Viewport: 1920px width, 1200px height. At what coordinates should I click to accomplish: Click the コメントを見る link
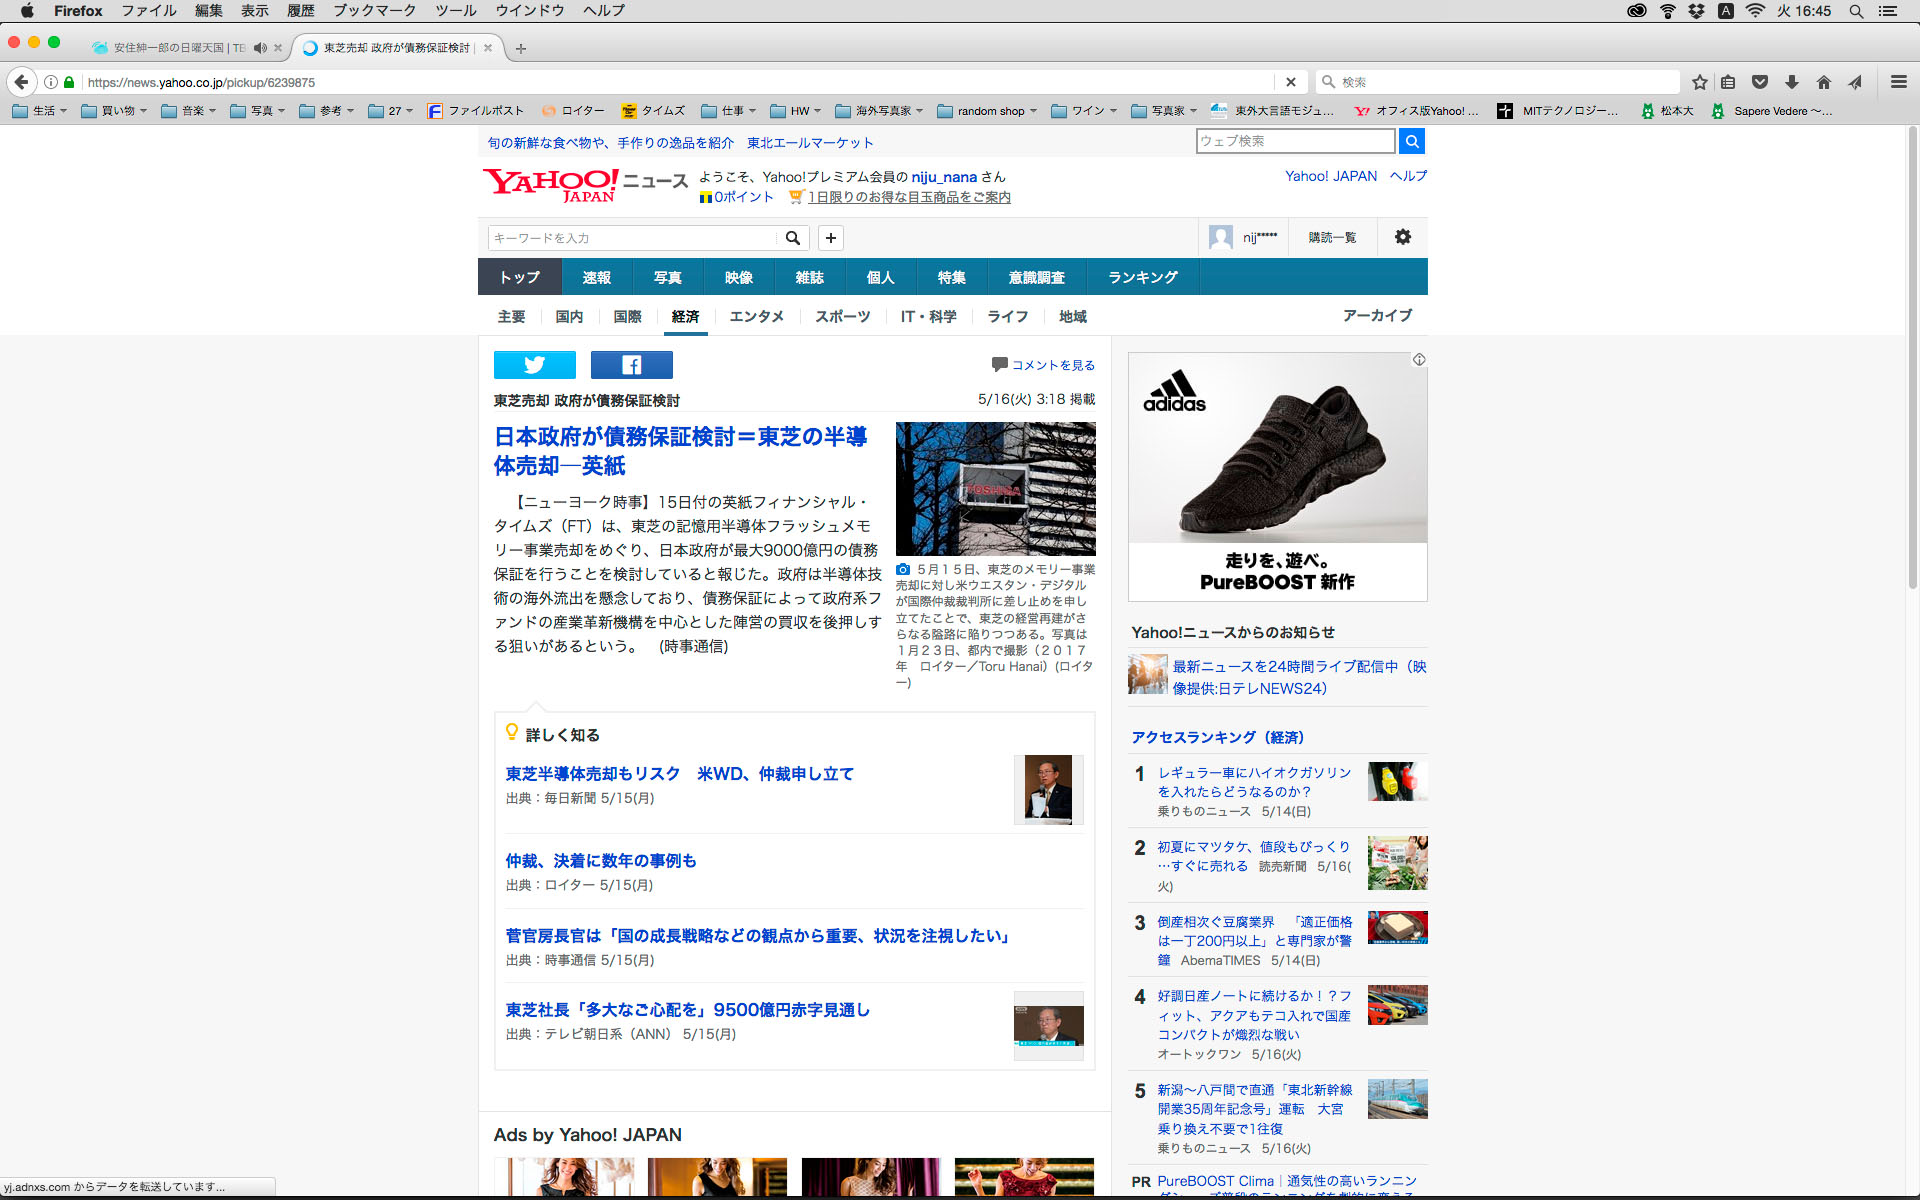tap(1052, 365)
